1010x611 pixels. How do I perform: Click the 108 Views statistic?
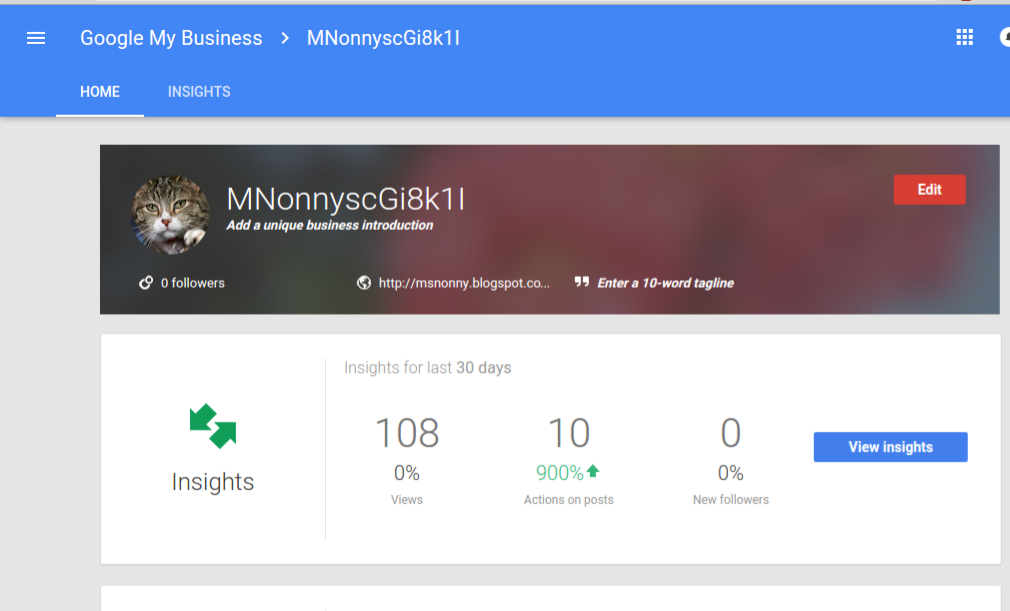click(406, 431)
